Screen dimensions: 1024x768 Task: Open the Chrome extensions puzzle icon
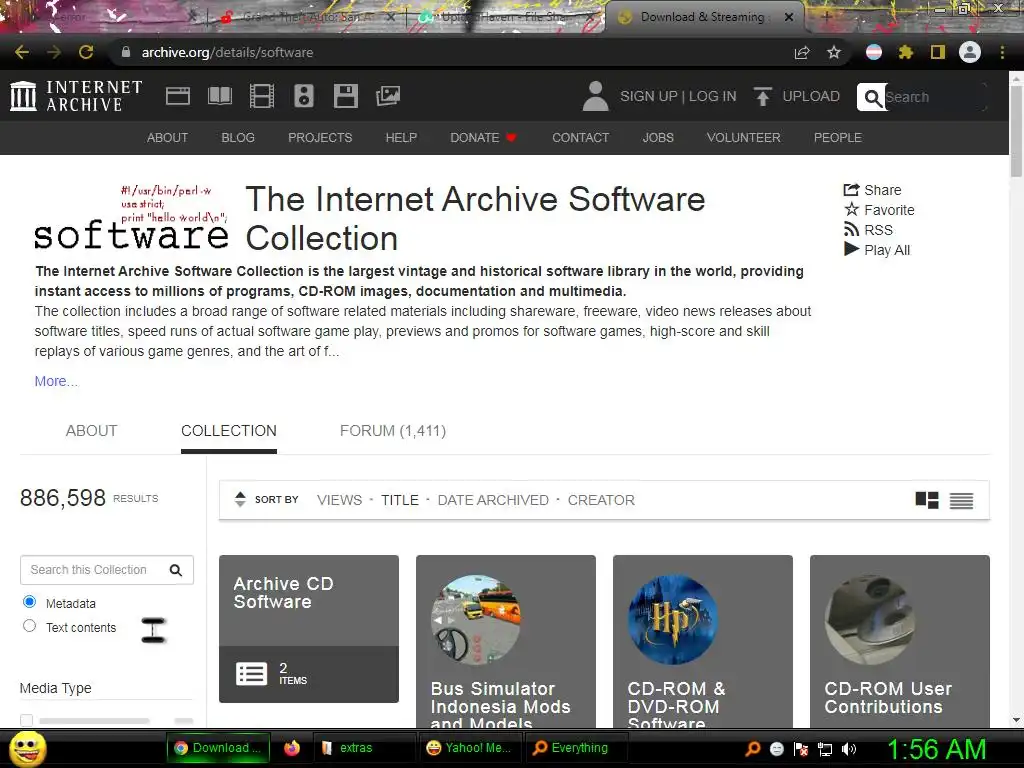905,52
